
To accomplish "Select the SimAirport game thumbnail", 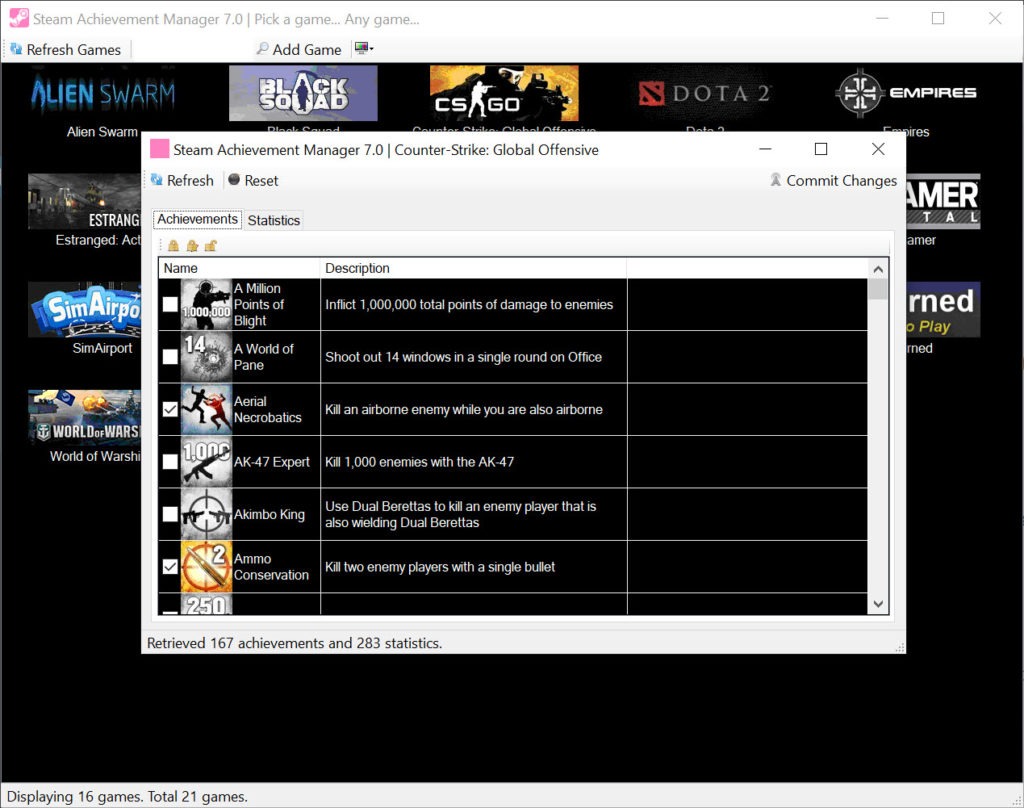I will [x=84, y=310].
